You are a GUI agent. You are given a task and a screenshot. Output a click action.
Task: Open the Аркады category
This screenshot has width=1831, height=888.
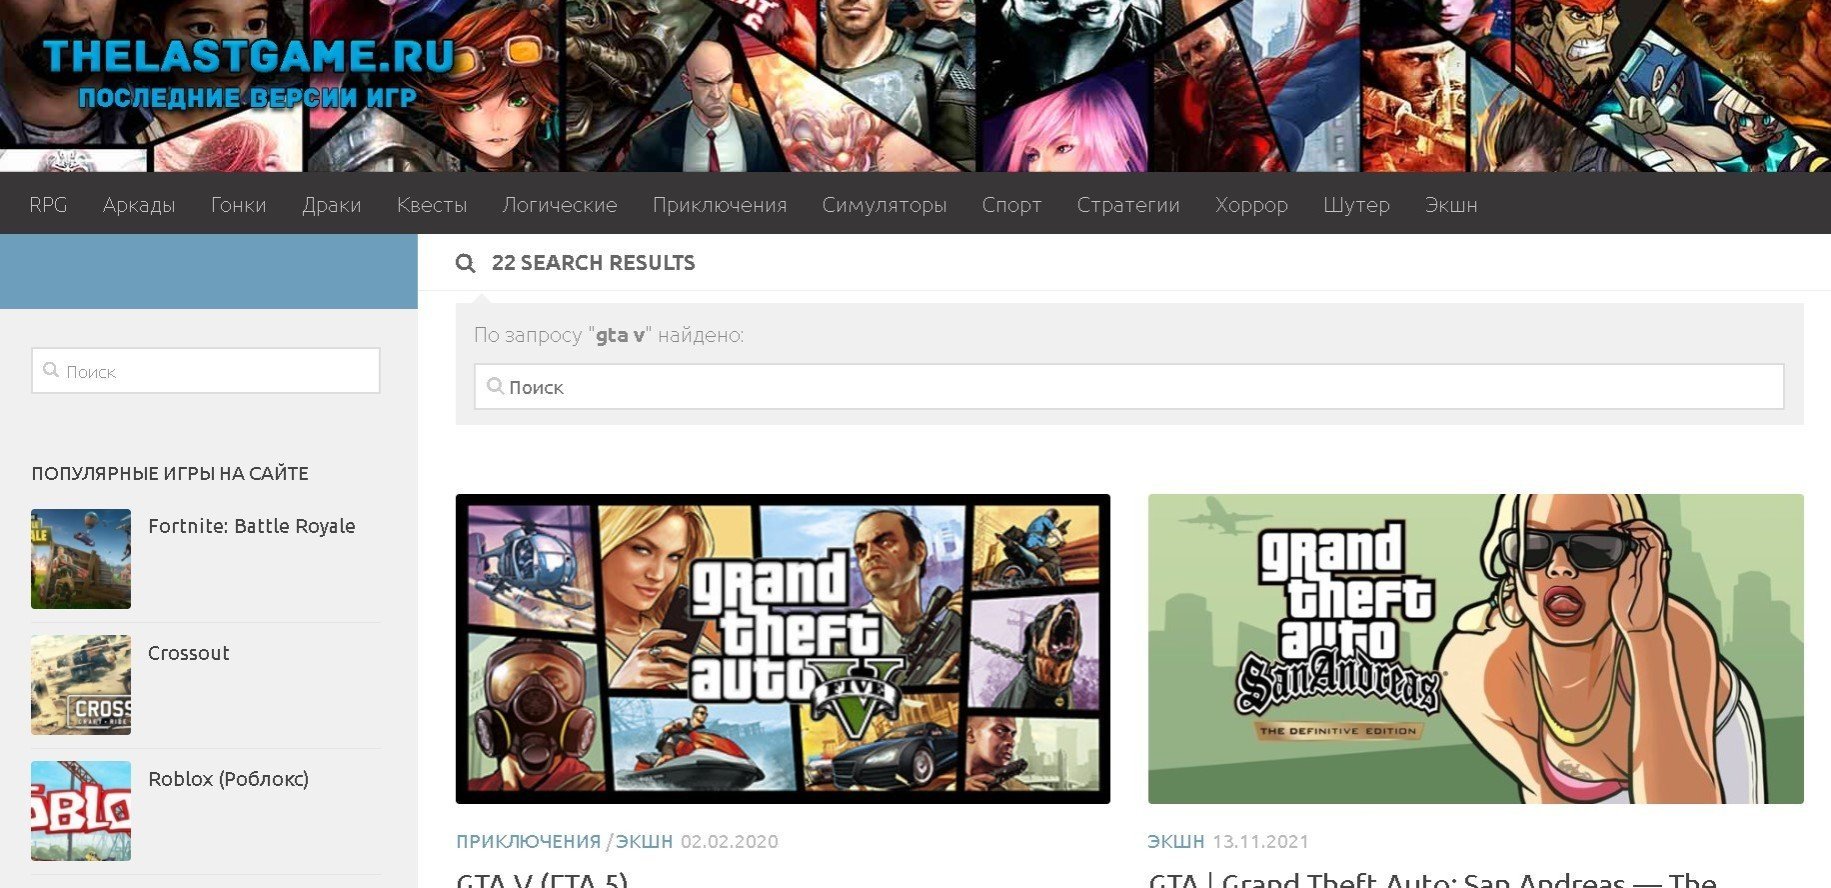139,205
